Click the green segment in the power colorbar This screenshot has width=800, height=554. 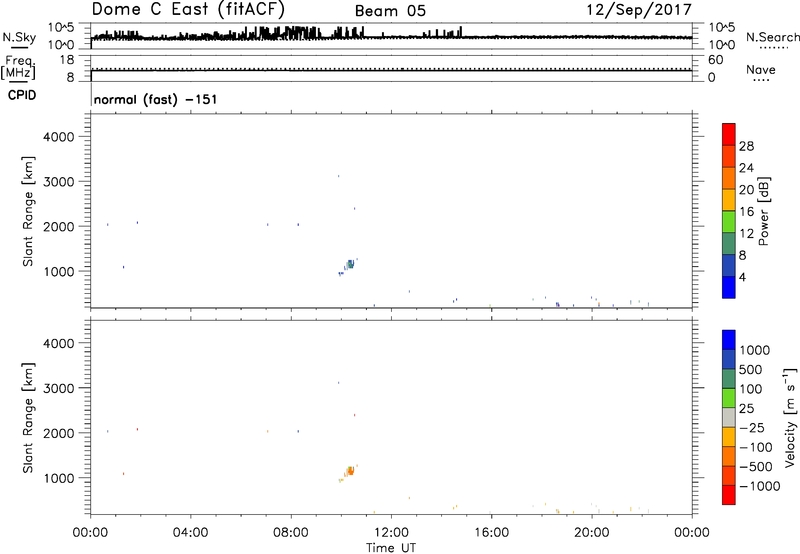[729, 221]
